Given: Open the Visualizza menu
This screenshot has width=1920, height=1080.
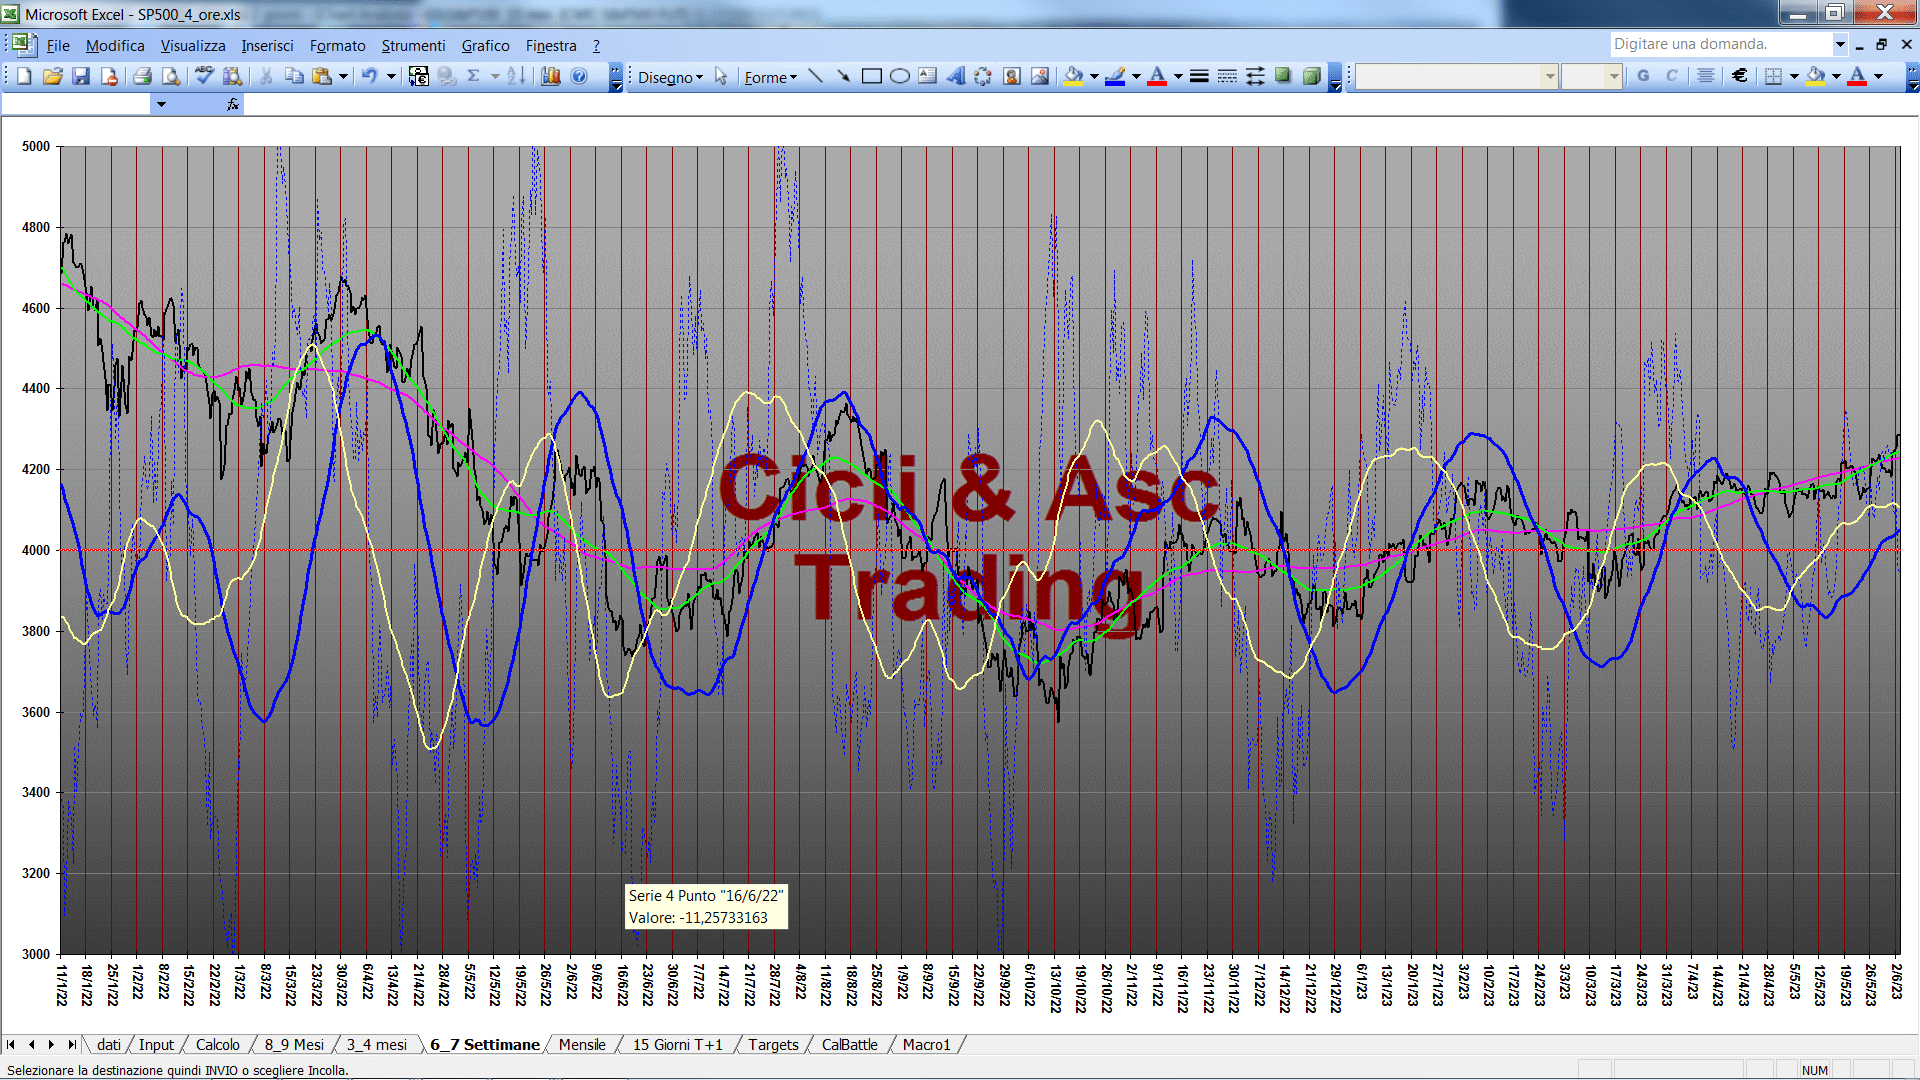Looking at the screenshot, I should 193,45.
